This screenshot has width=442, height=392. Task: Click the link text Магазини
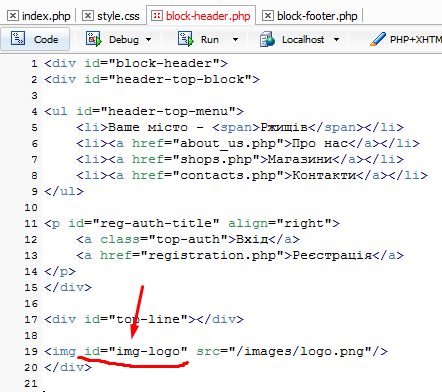300,159
